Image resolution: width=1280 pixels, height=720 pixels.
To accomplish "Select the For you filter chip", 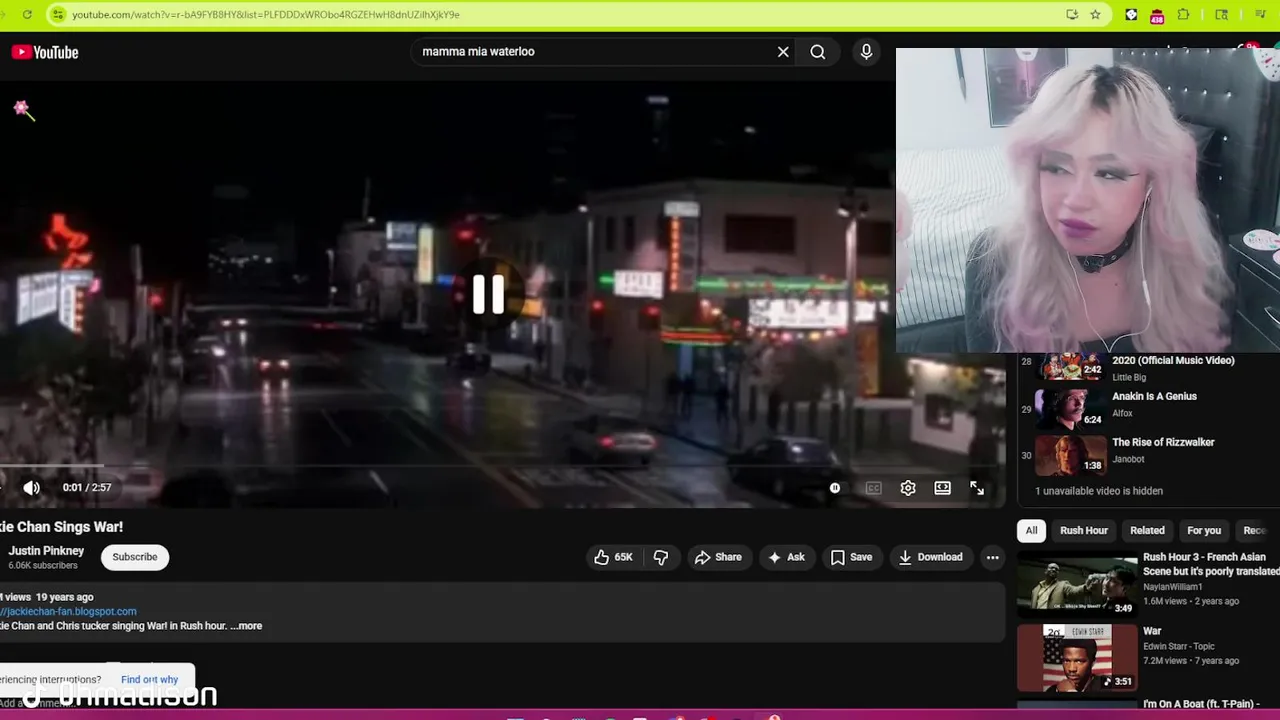I will [x=1204, y=531].
